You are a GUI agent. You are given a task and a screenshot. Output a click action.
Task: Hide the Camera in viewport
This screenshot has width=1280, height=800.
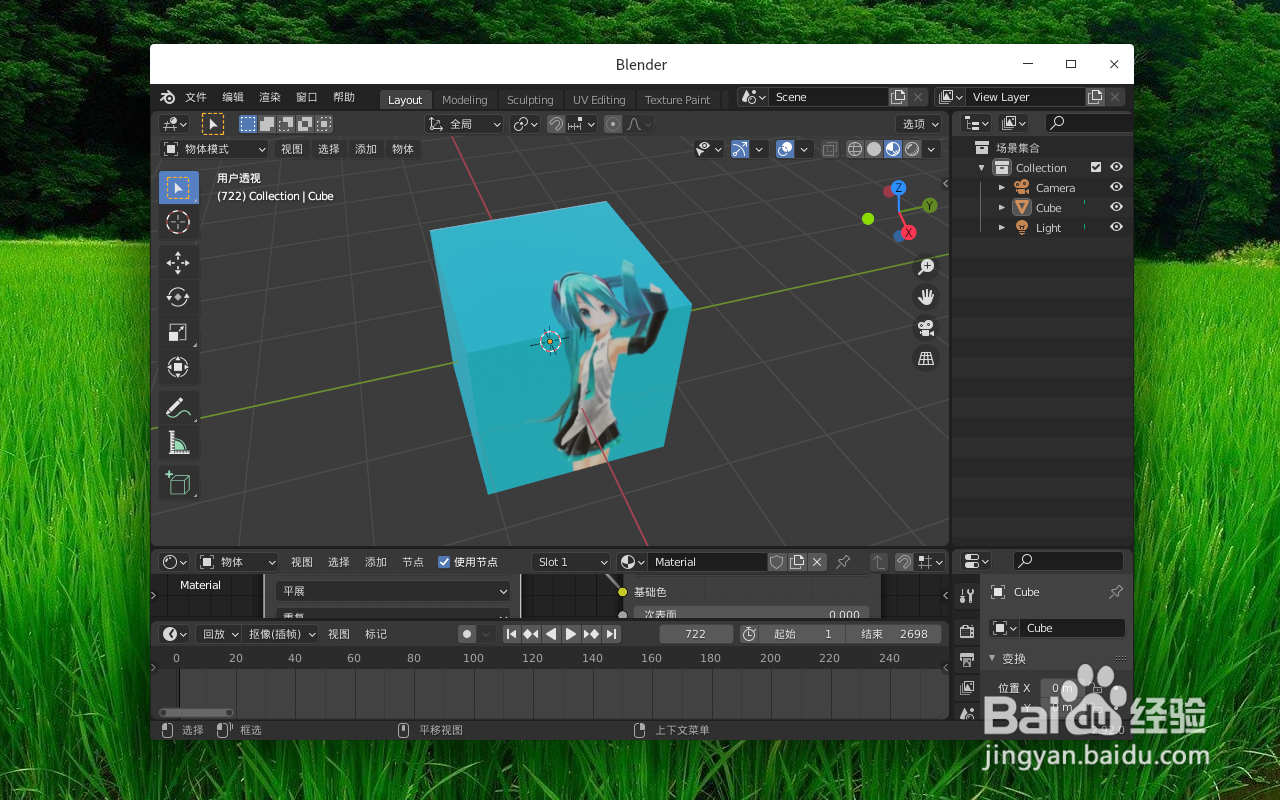(1116, 187)
